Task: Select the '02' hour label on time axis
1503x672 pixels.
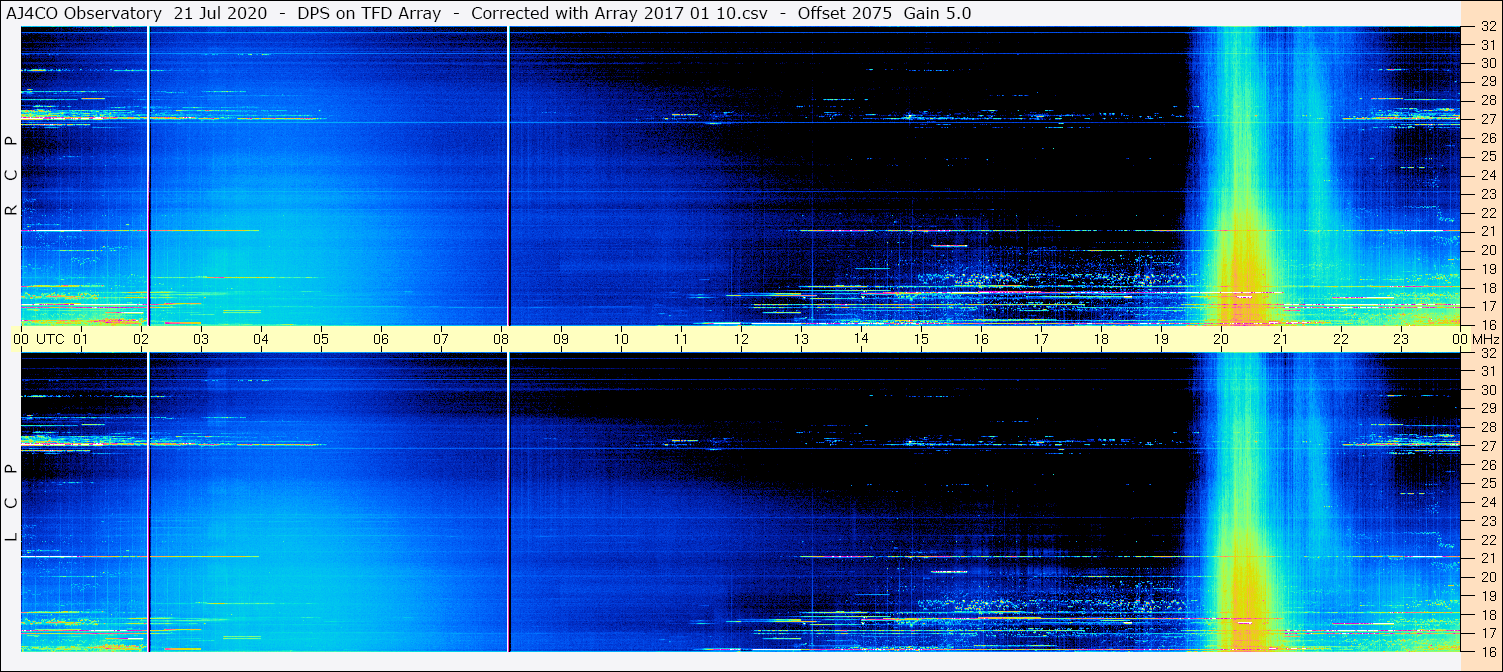Action: 141,339
